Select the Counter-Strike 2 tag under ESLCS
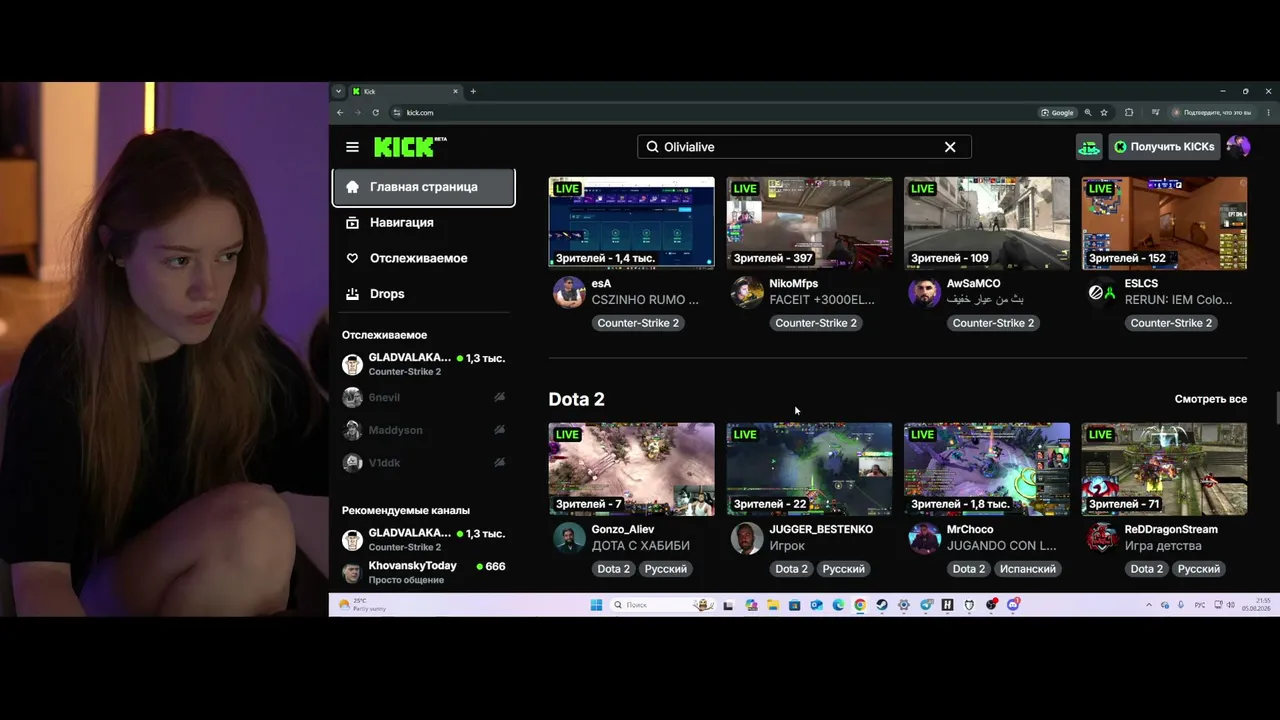The width and height of the screenshot is (1280, 720). [1171, 323]
